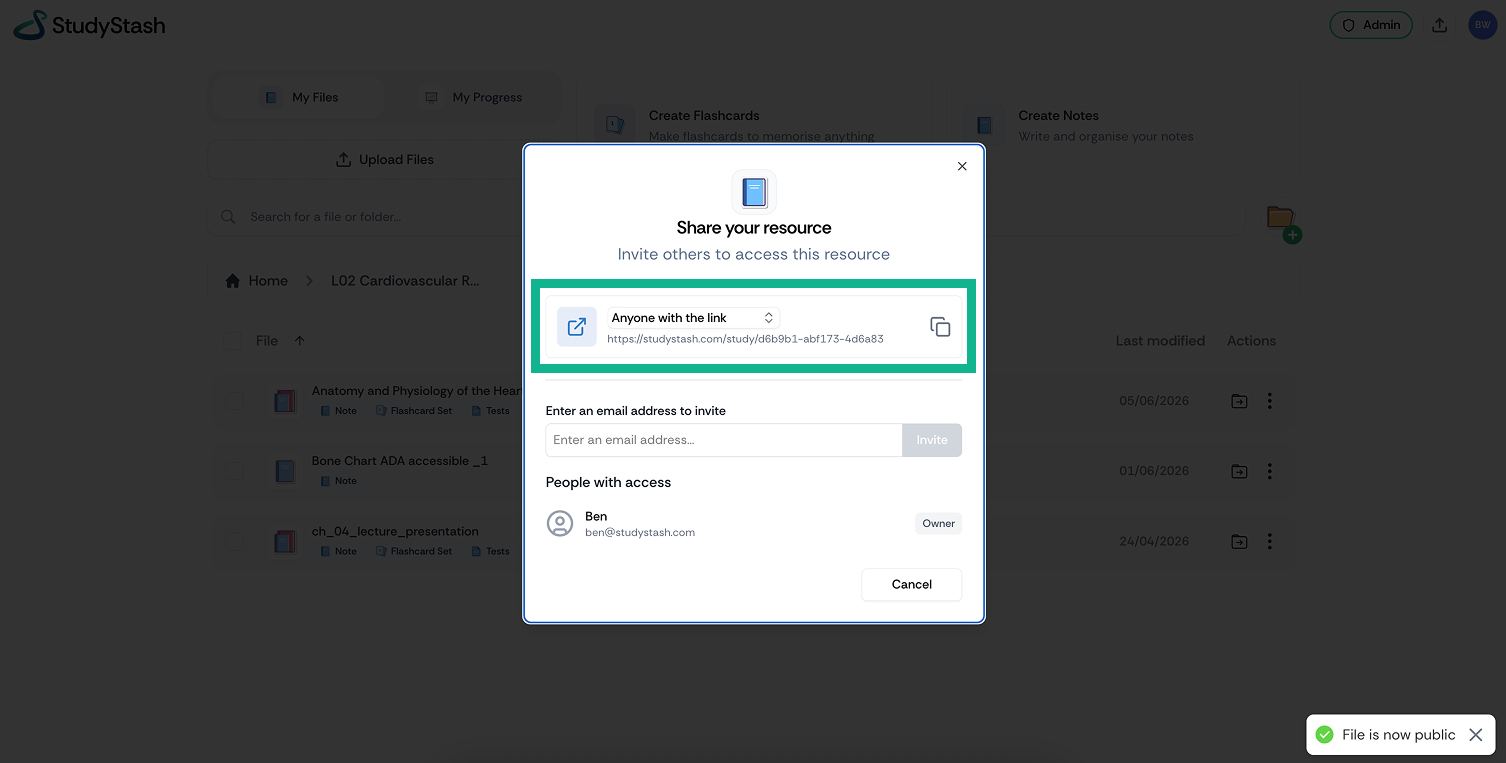
Task: Move the 24/04/2026 file to folder
Action: 1239,541
